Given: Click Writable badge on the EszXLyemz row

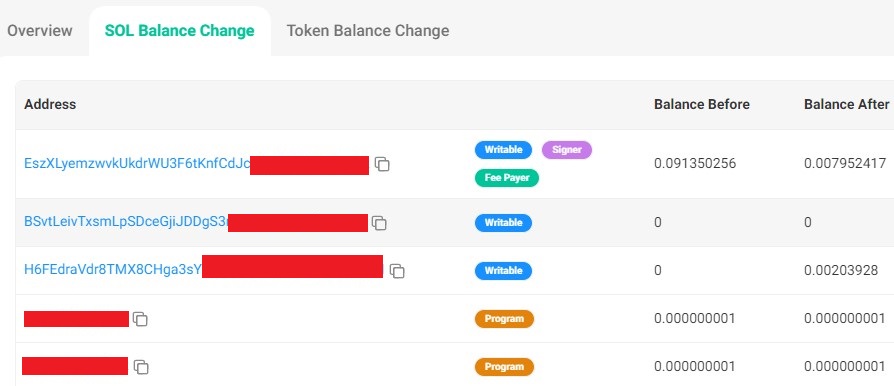Looking at the screenshot, I should 503,150.
